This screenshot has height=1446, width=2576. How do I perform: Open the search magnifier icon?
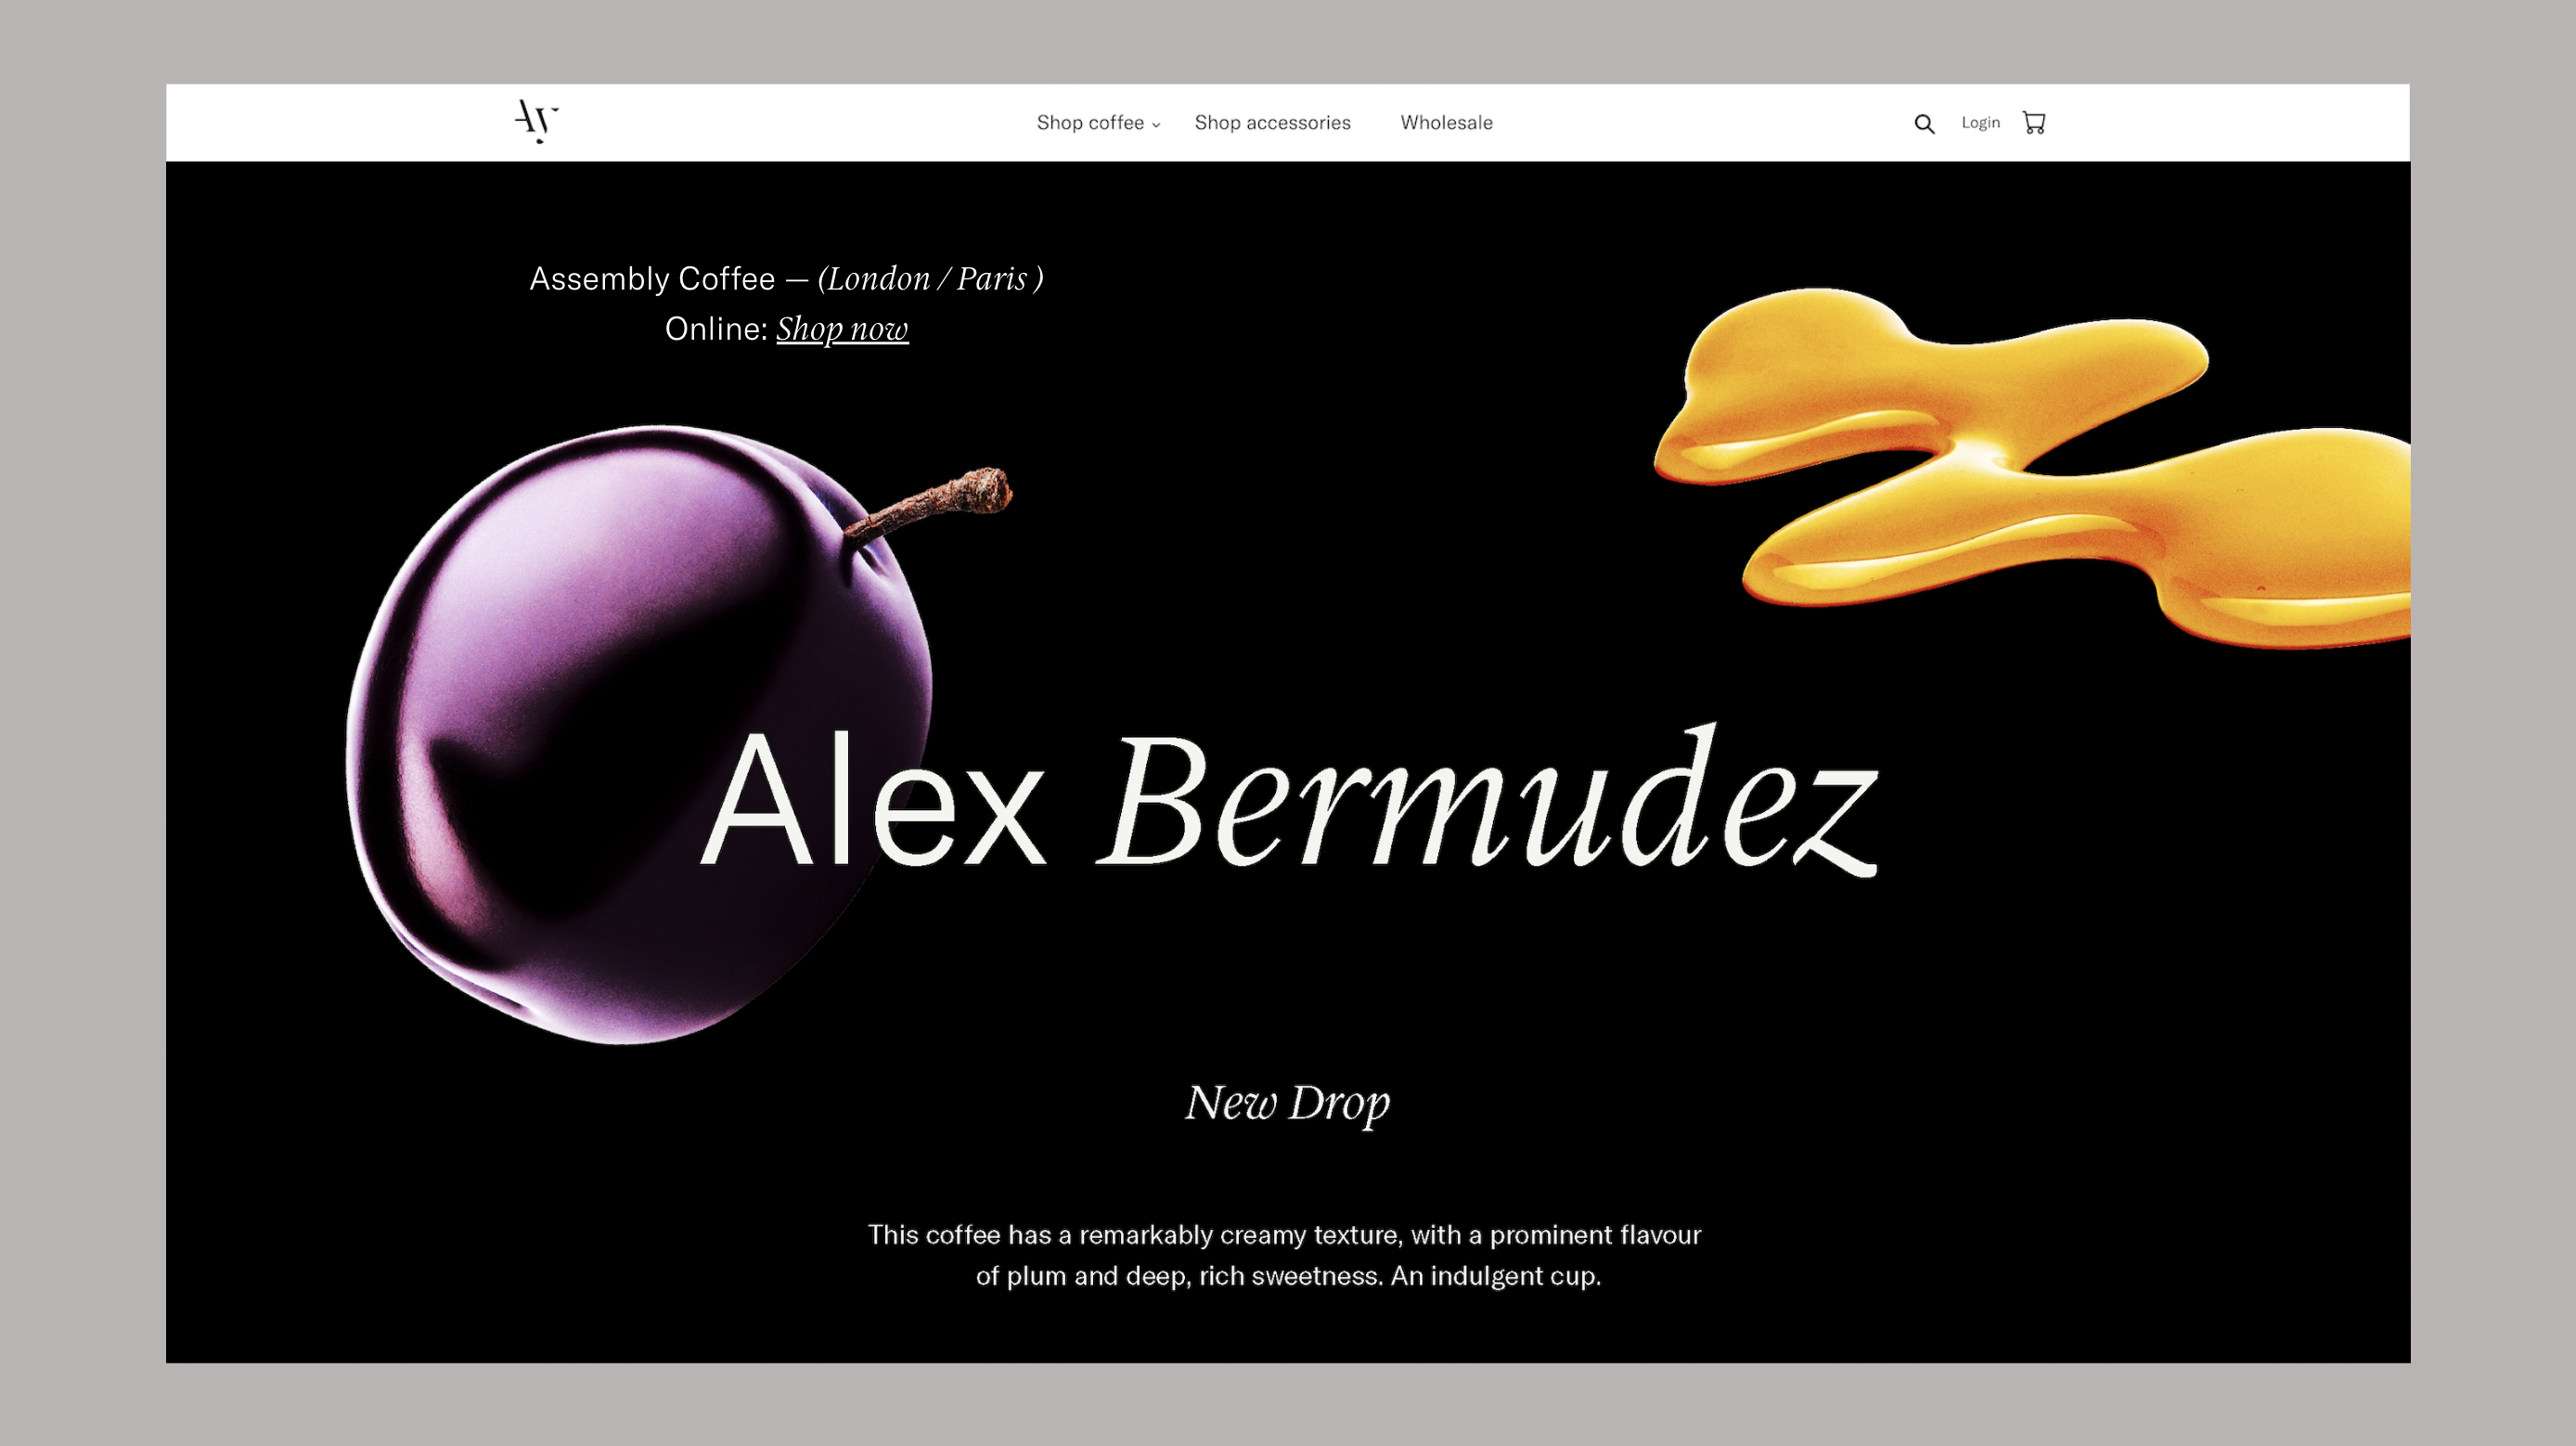1924,124
